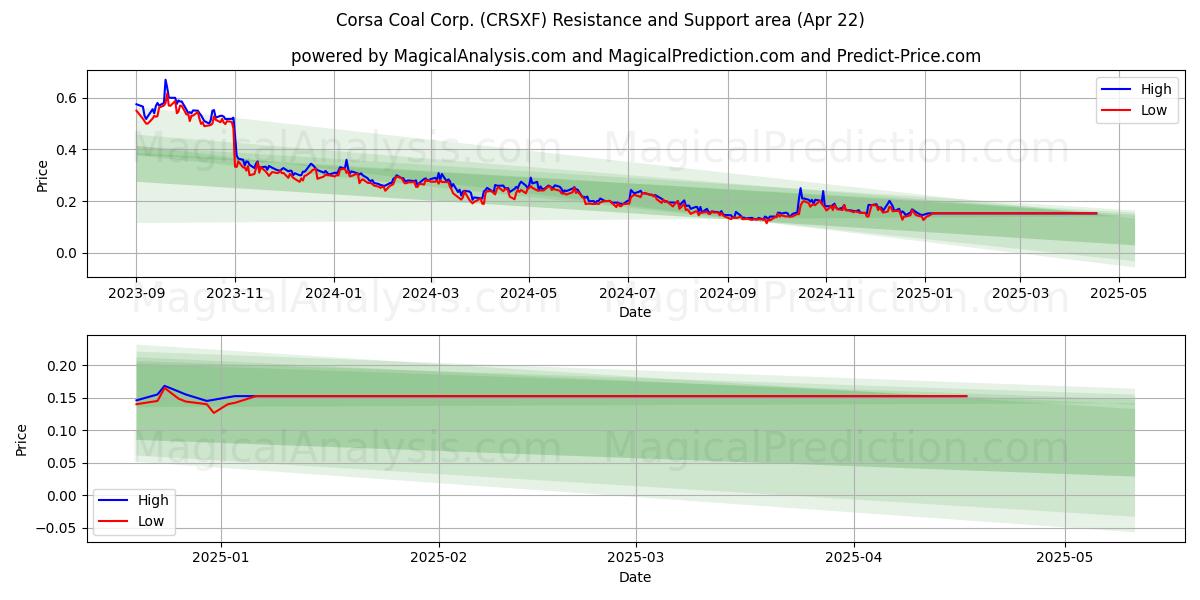The width and height of the screenshot is (1200, 600).
Task: Click the top chart y-axis value '0.6'
Action: [x=67, y=98]
